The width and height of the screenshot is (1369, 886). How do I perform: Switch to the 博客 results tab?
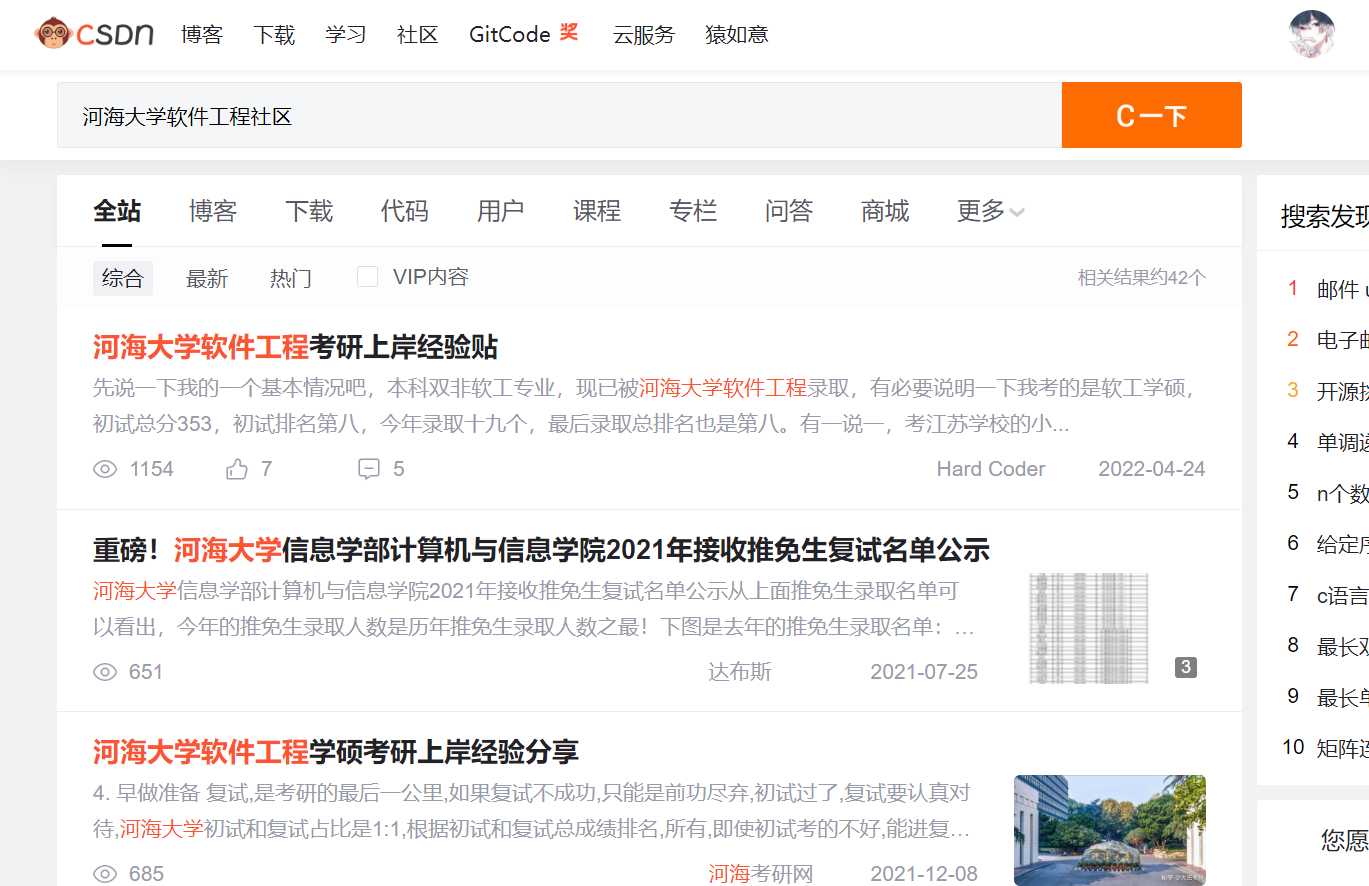213,211
